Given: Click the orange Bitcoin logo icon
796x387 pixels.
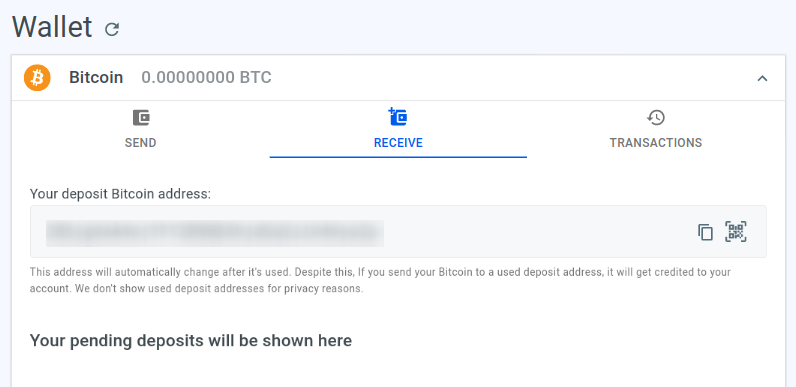Looking at the screenshot, I should coord(37,78).
